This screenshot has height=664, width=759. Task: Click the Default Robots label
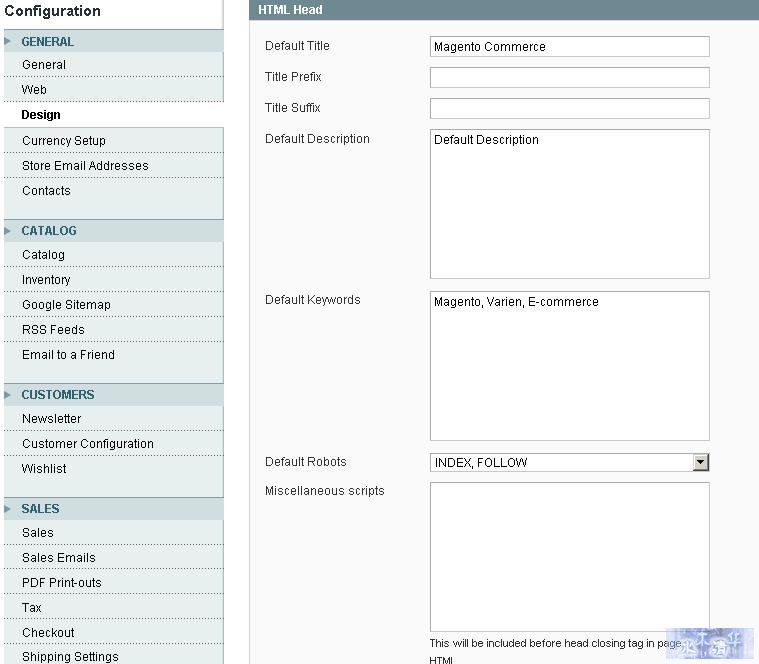point(305,462)
